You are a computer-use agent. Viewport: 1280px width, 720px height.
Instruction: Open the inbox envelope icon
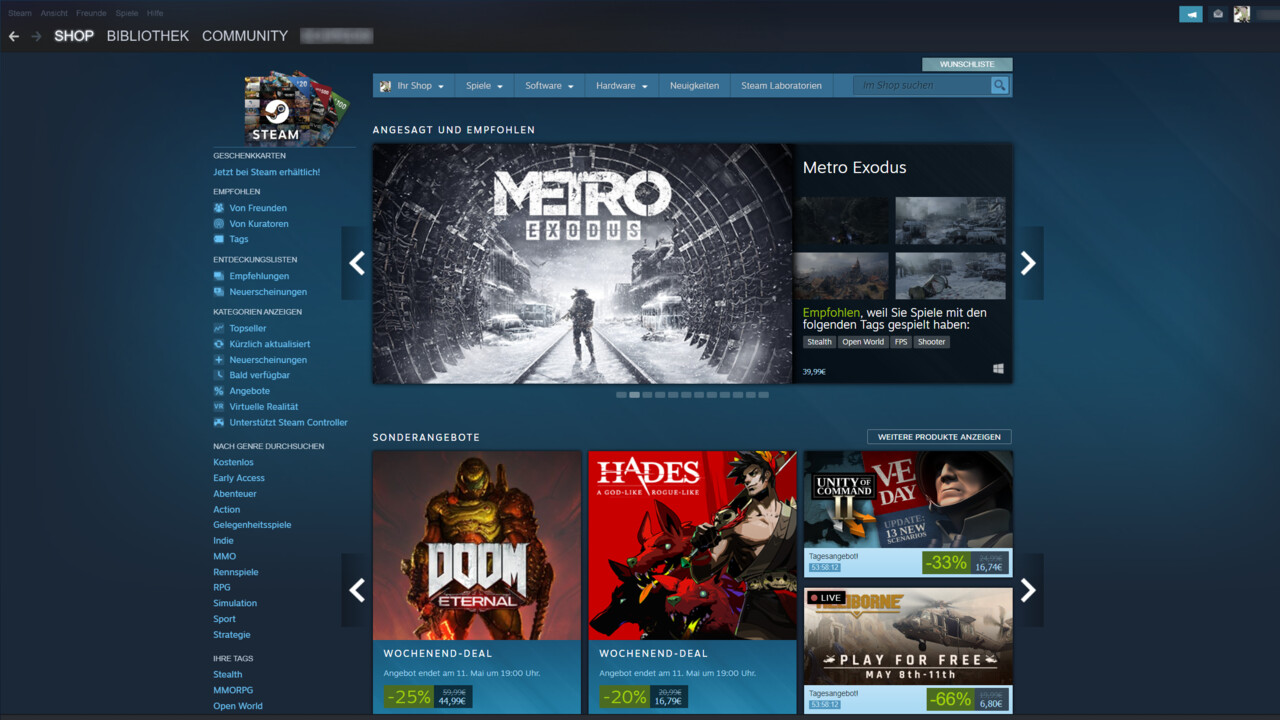[x=1217, y=14]
